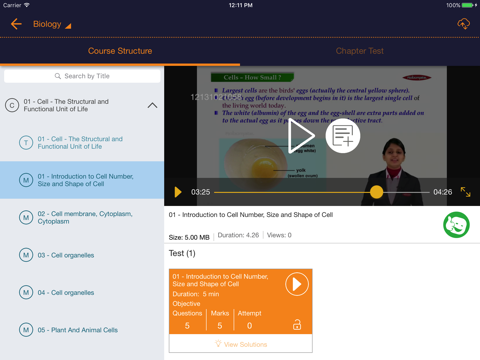Open 05 - Plant And Animal Cells
The image size is (480, 360).
pos(82,330)
